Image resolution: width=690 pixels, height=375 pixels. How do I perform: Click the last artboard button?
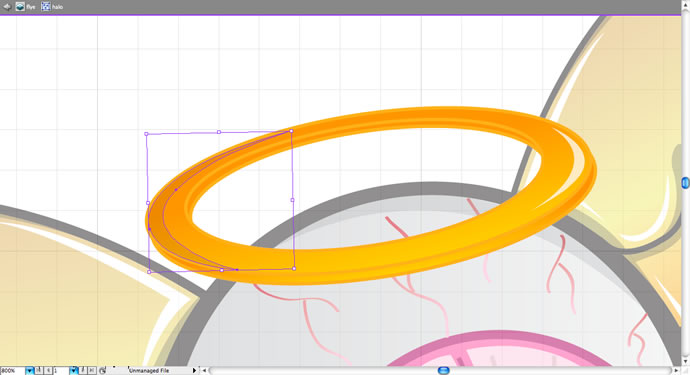click(x=92, y=371)
